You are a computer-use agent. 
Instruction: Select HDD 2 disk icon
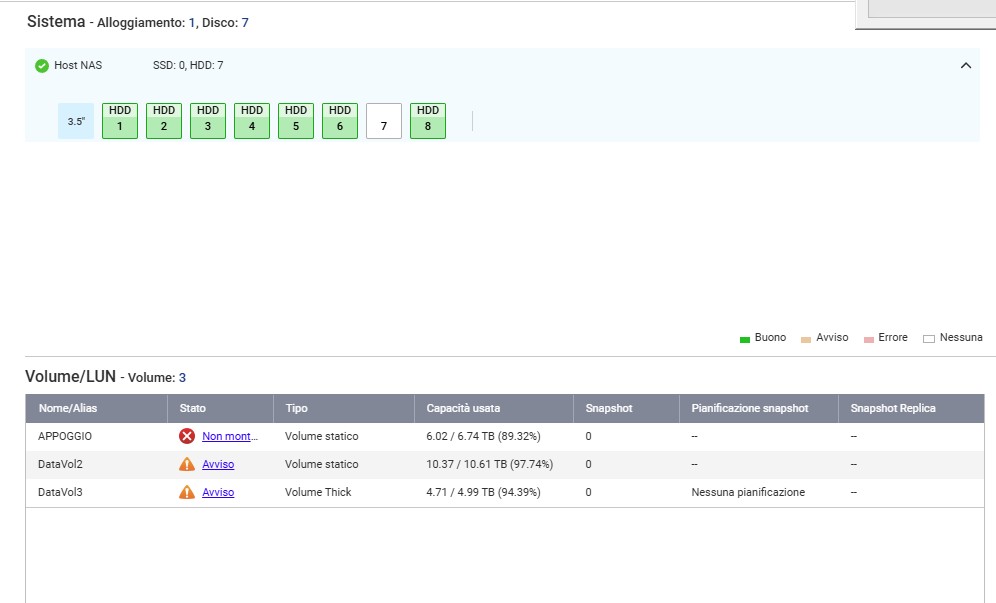point(164,120)
